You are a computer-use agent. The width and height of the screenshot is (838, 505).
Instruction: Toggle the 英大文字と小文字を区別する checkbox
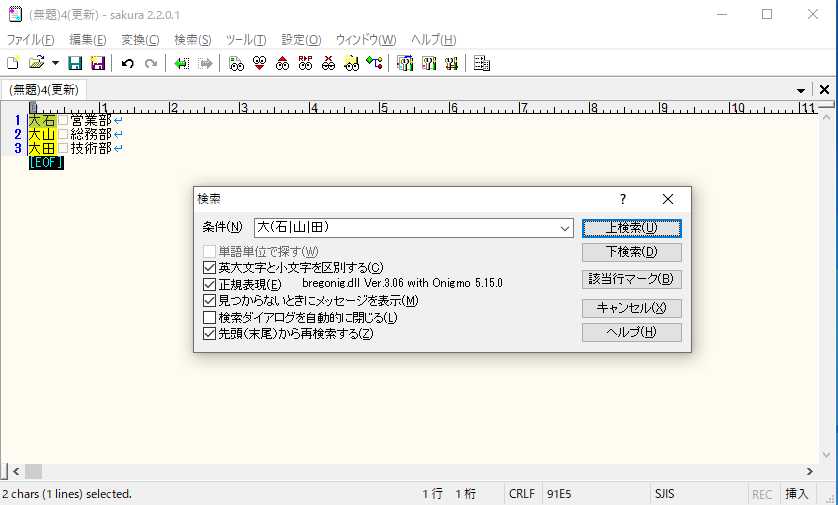coord(209,267)
